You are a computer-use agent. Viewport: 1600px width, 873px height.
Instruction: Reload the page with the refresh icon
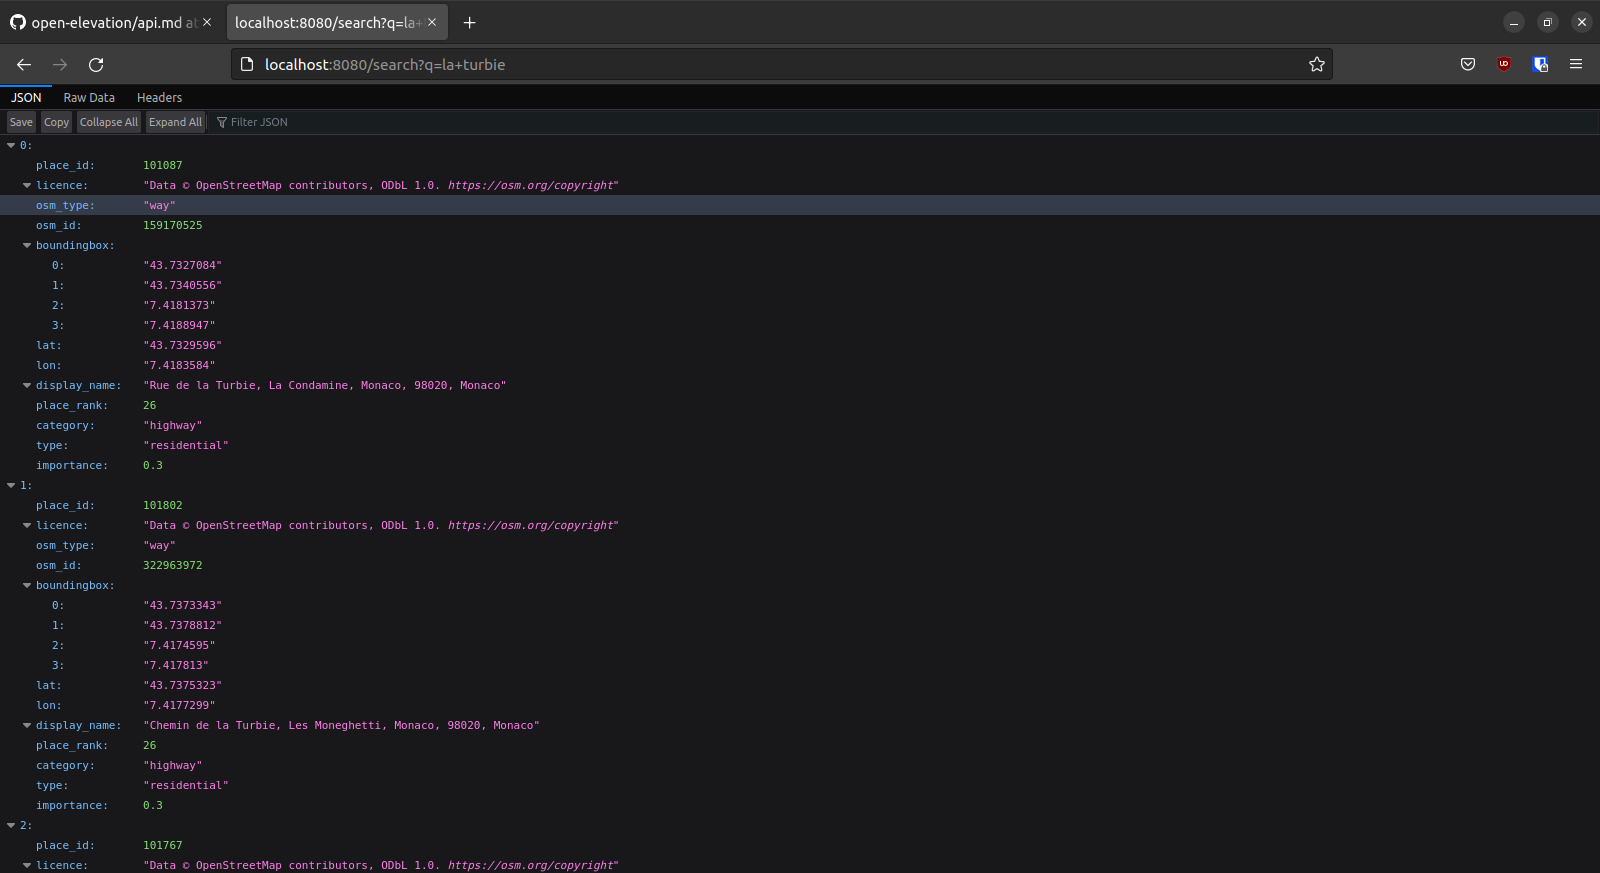(x=96, y=65)
